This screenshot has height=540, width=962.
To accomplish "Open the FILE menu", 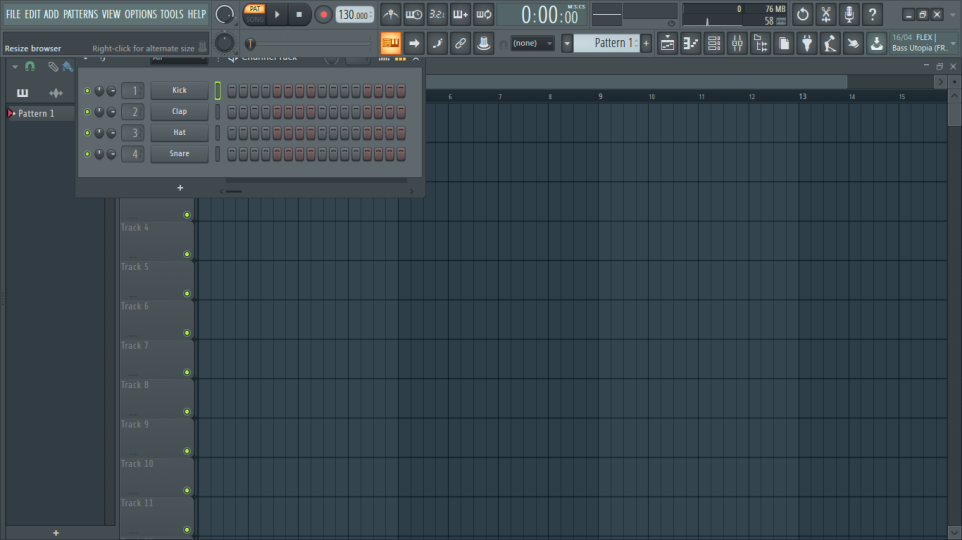I will (x=13, y=14).
